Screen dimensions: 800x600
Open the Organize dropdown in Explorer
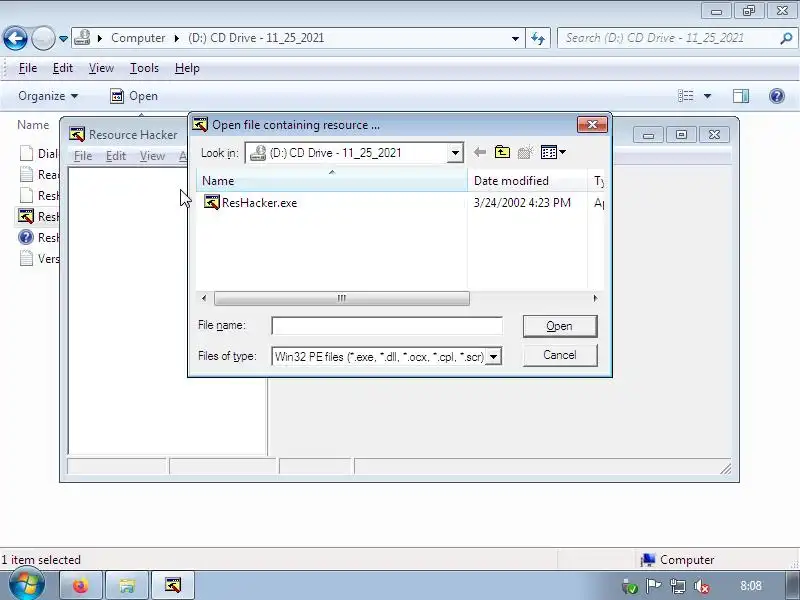point(48,96)
